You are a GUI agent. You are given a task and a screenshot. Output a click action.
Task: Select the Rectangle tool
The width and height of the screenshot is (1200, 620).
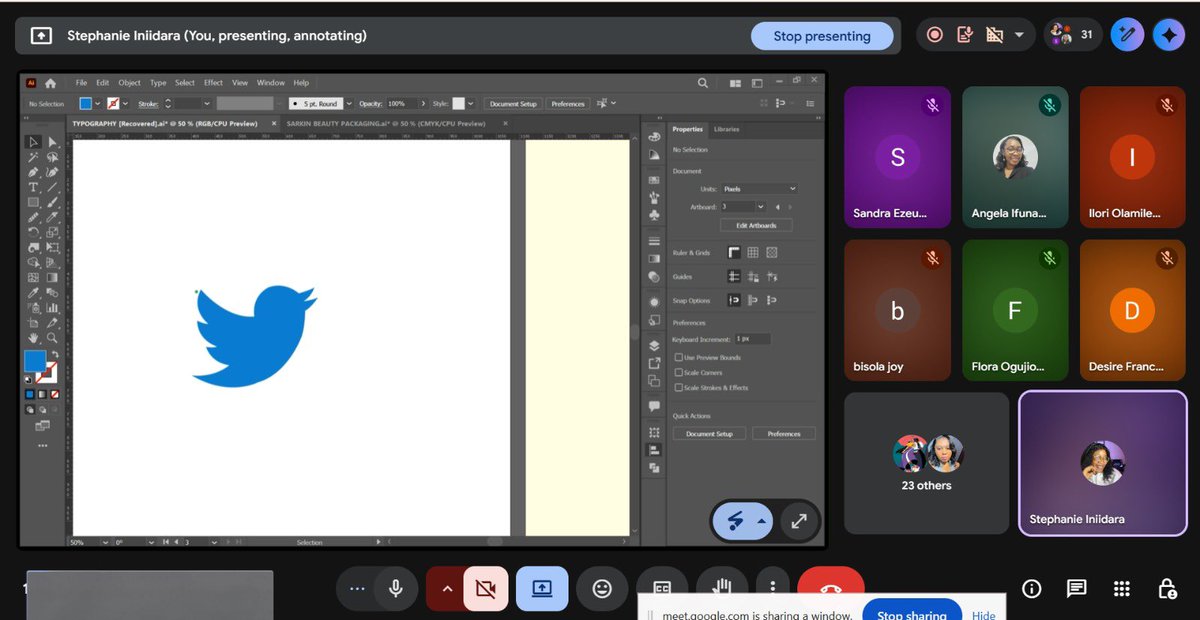(x=33, y=202)
